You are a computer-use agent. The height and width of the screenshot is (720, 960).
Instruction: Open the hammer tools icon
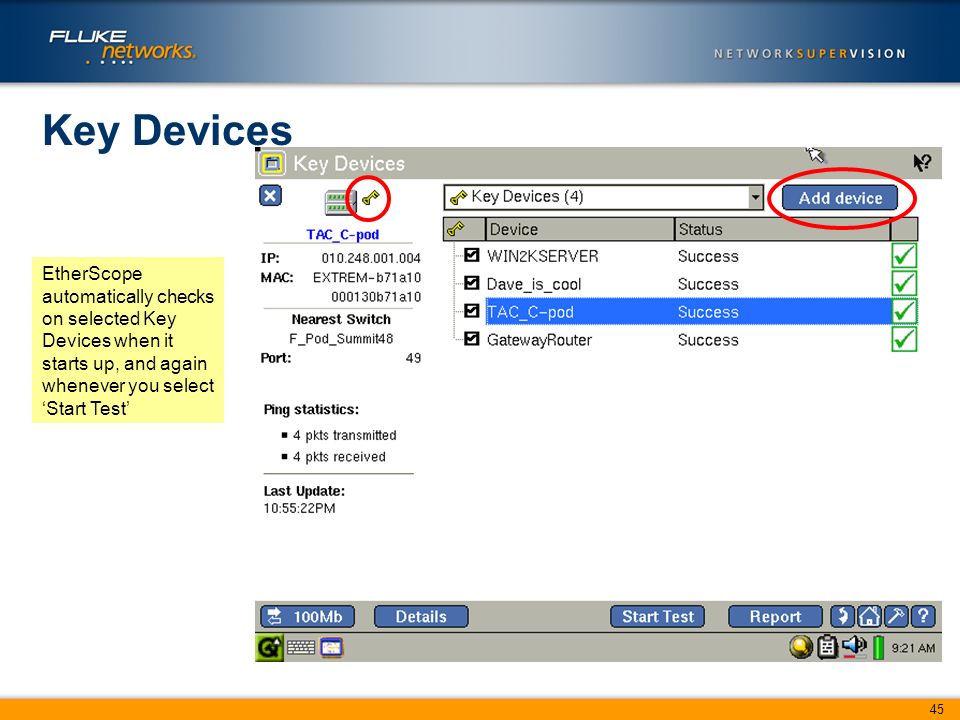[896, 616]
